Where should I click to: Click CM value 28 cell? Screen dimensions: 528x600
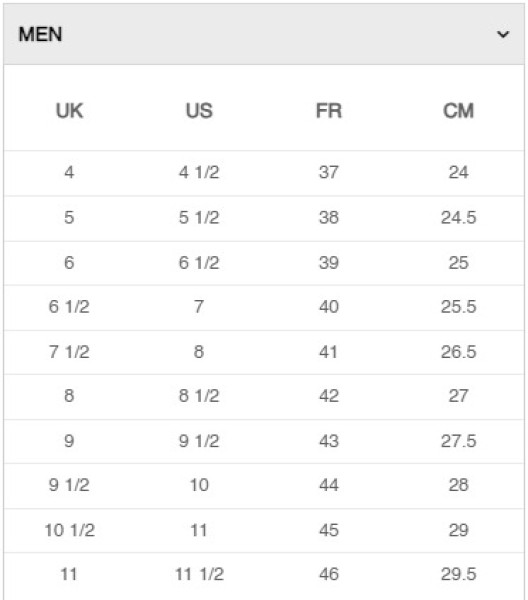click(458, 485)
